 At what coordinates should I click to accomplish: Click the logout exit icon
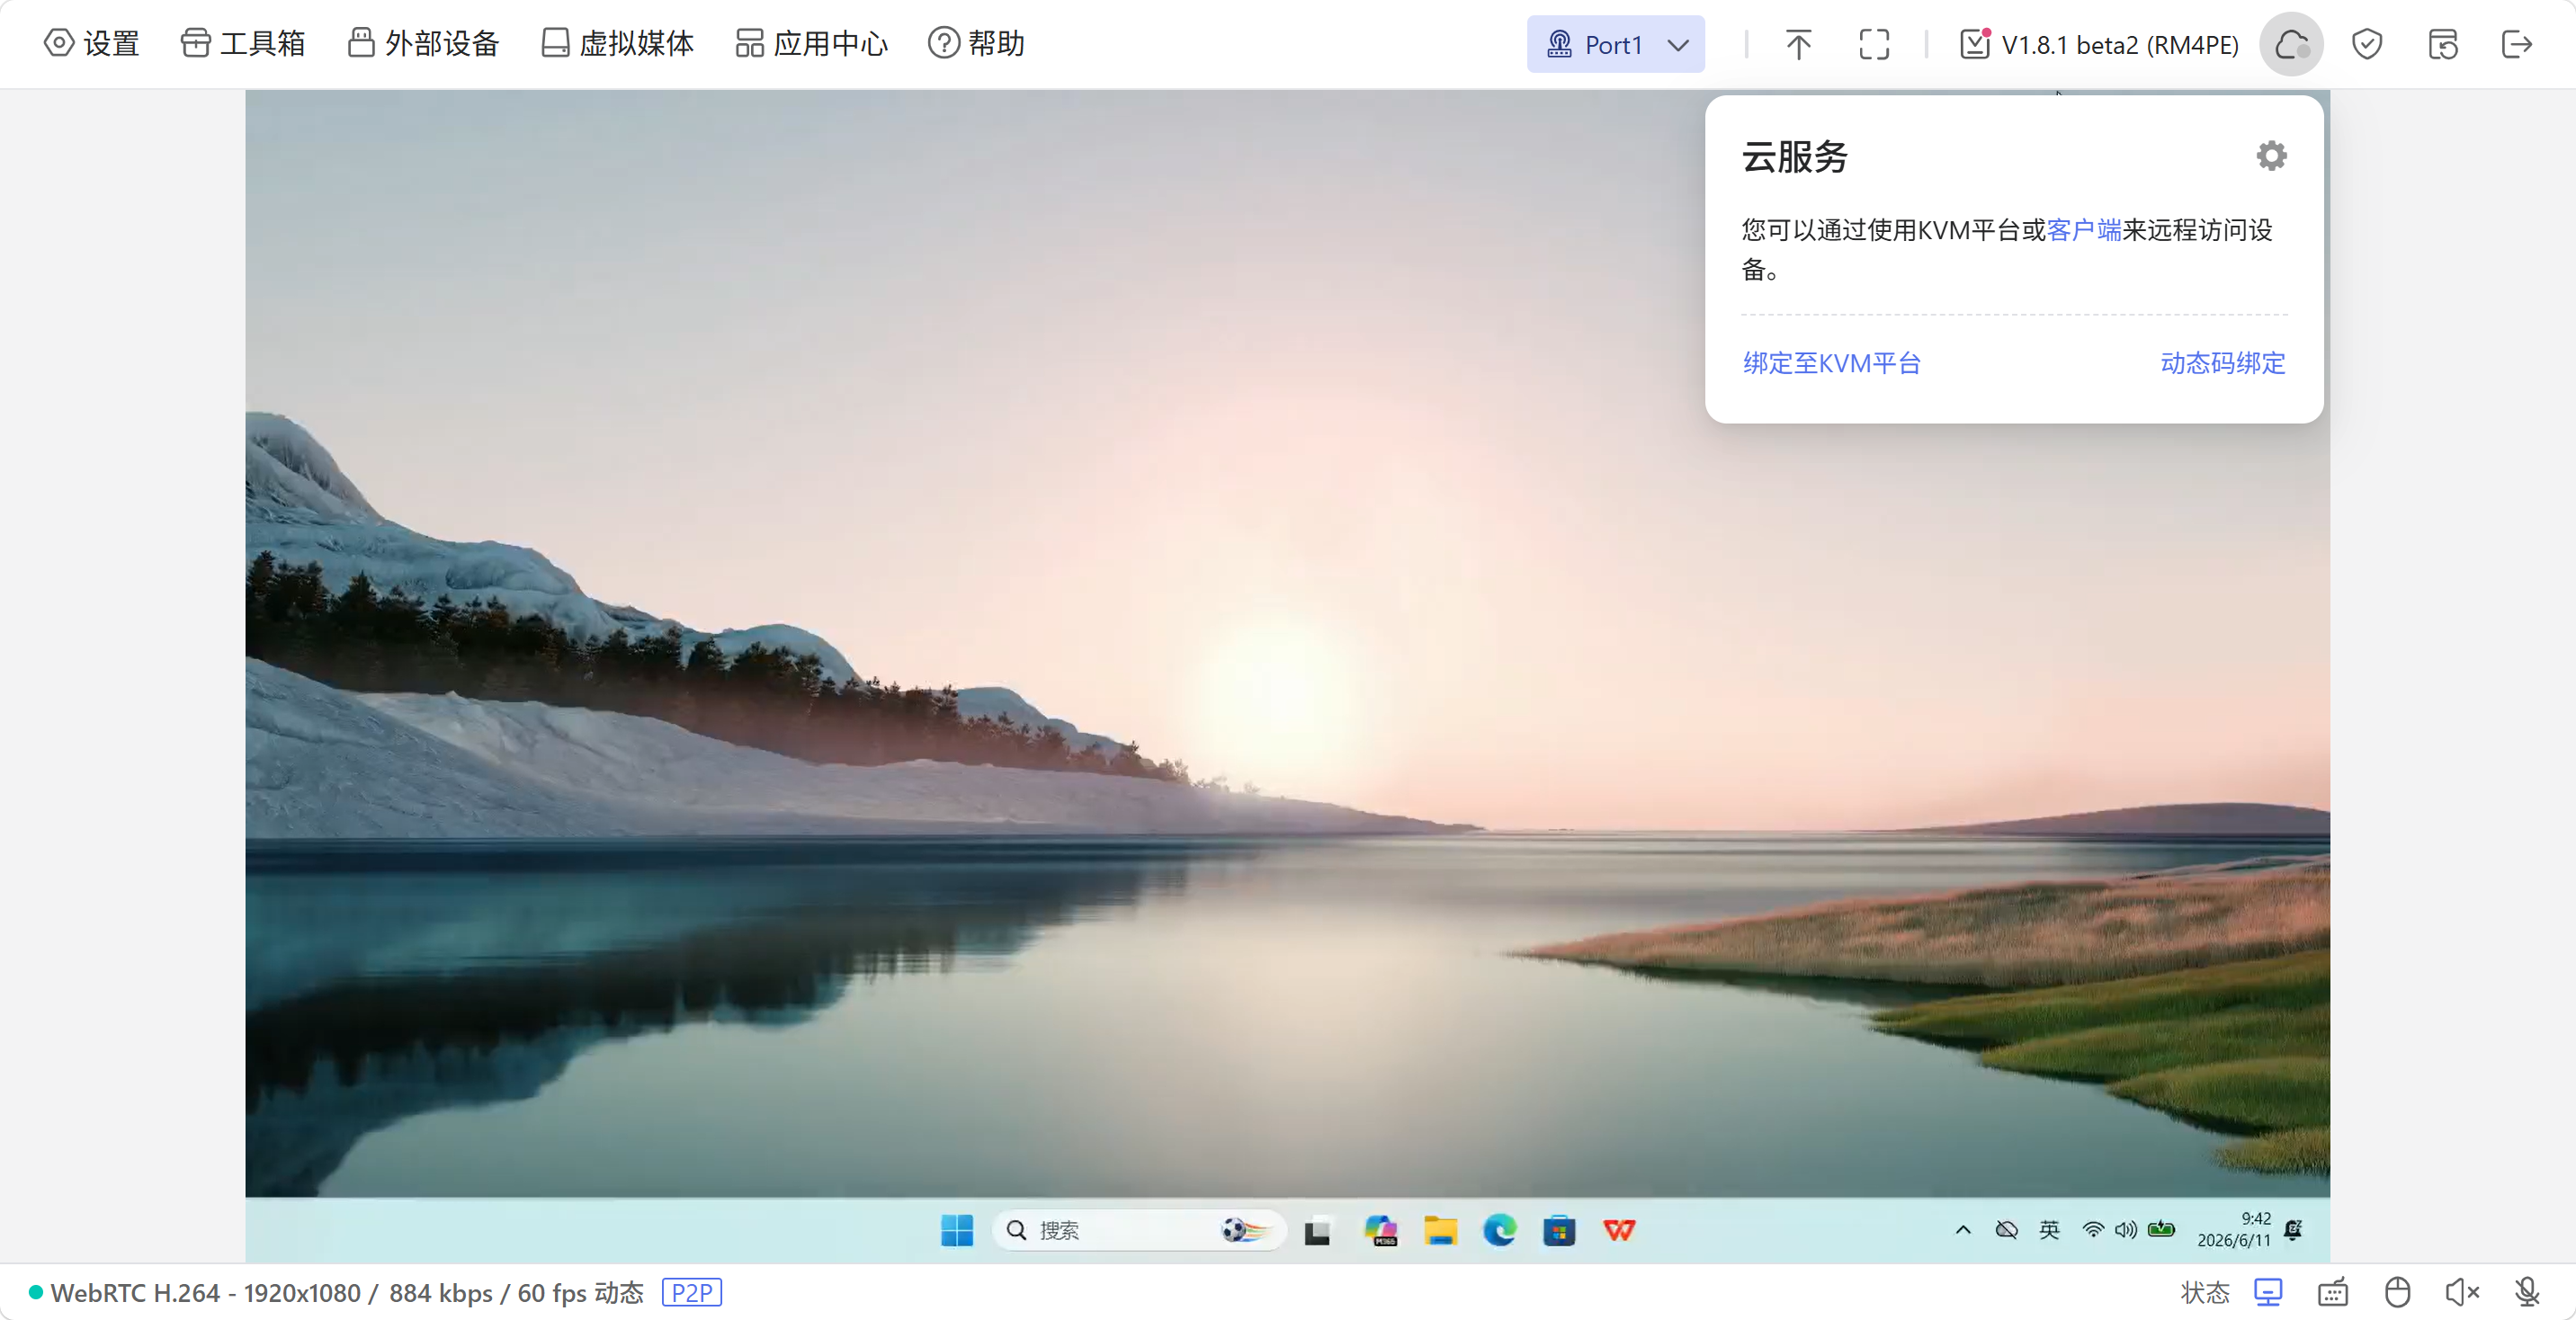[x=2517, y=44]
